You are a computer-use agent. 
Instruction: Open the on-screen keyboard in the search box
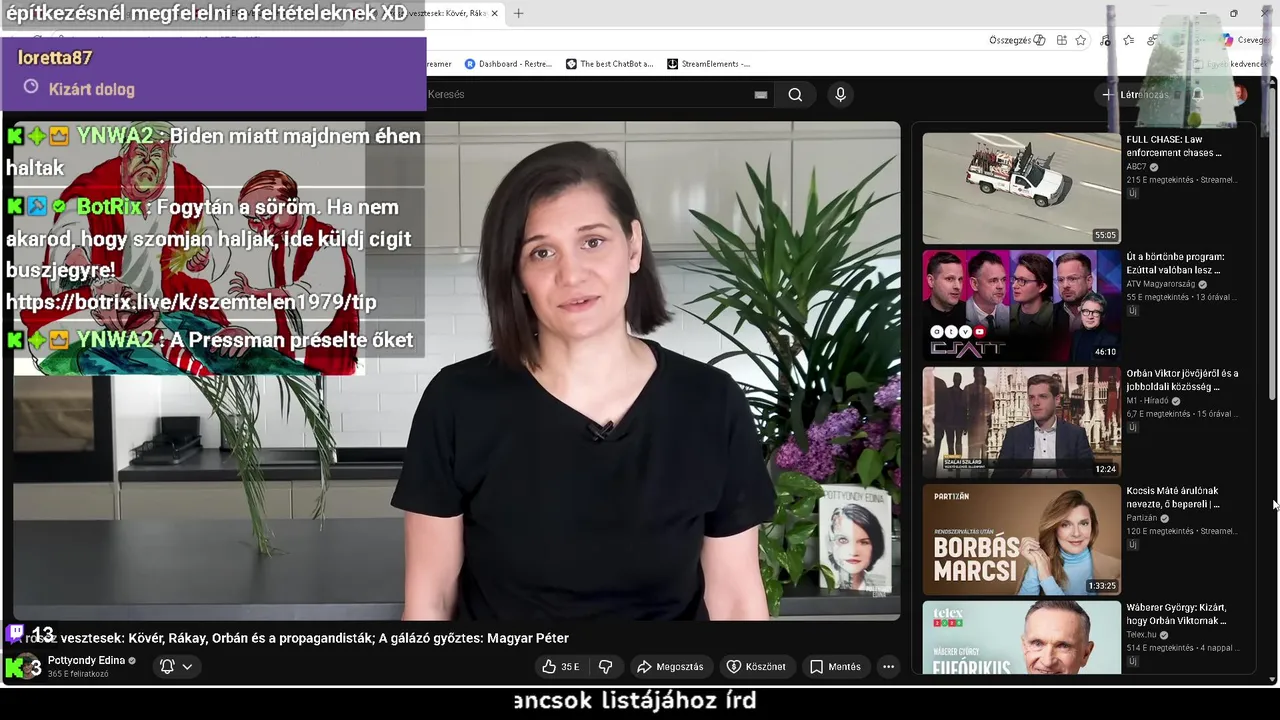pyautogui.click(x=761, y=94)
